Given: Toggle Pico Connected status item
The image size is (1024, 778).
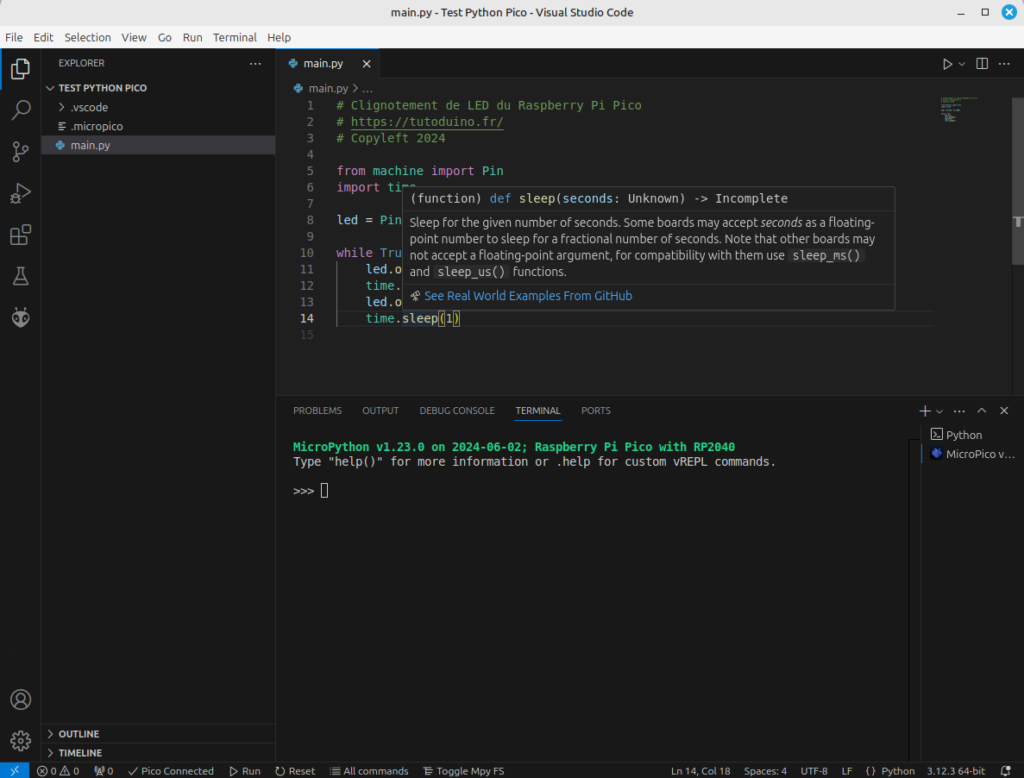Looking at the screenshot, I should 171,771.
